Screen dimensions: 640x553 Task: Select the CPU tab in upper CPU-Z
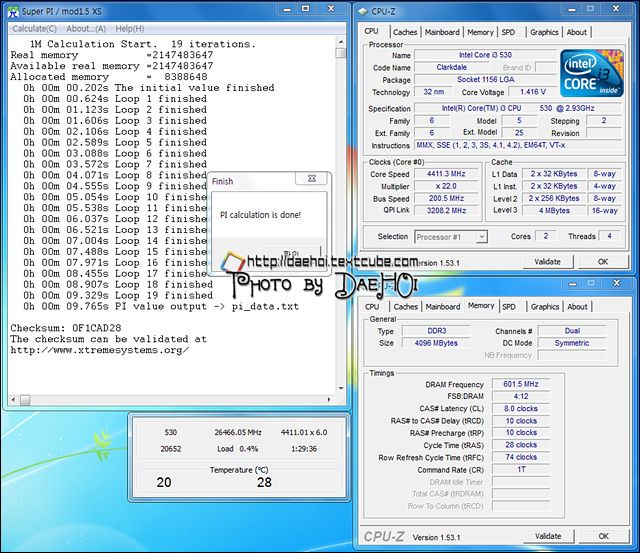coord(371,31)
